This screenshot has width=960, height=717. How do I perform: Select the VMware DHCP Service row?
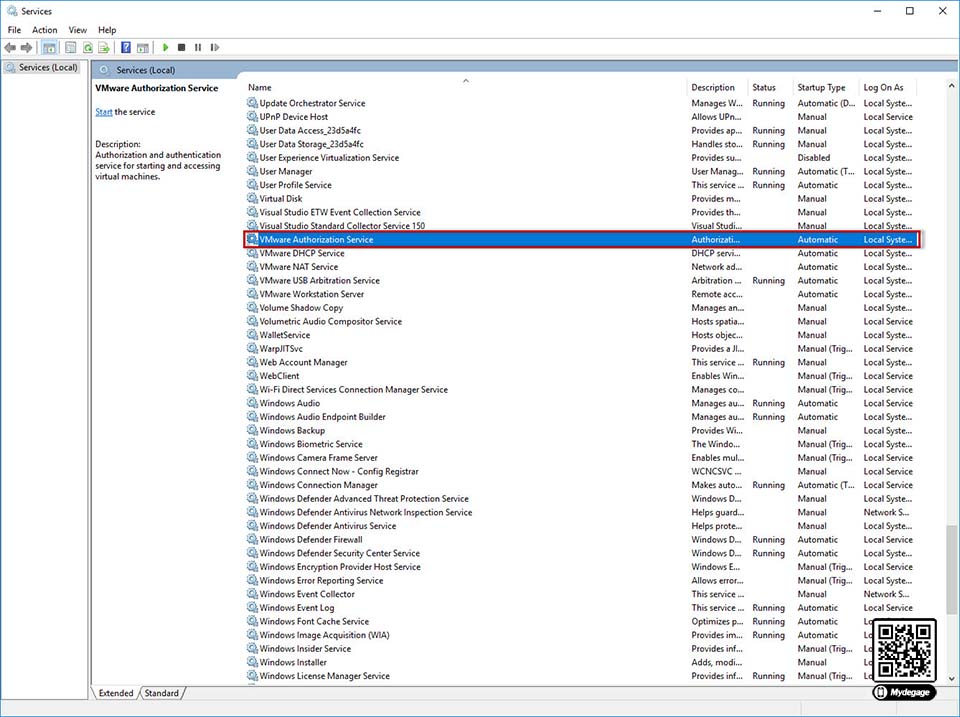click(582, 253)
